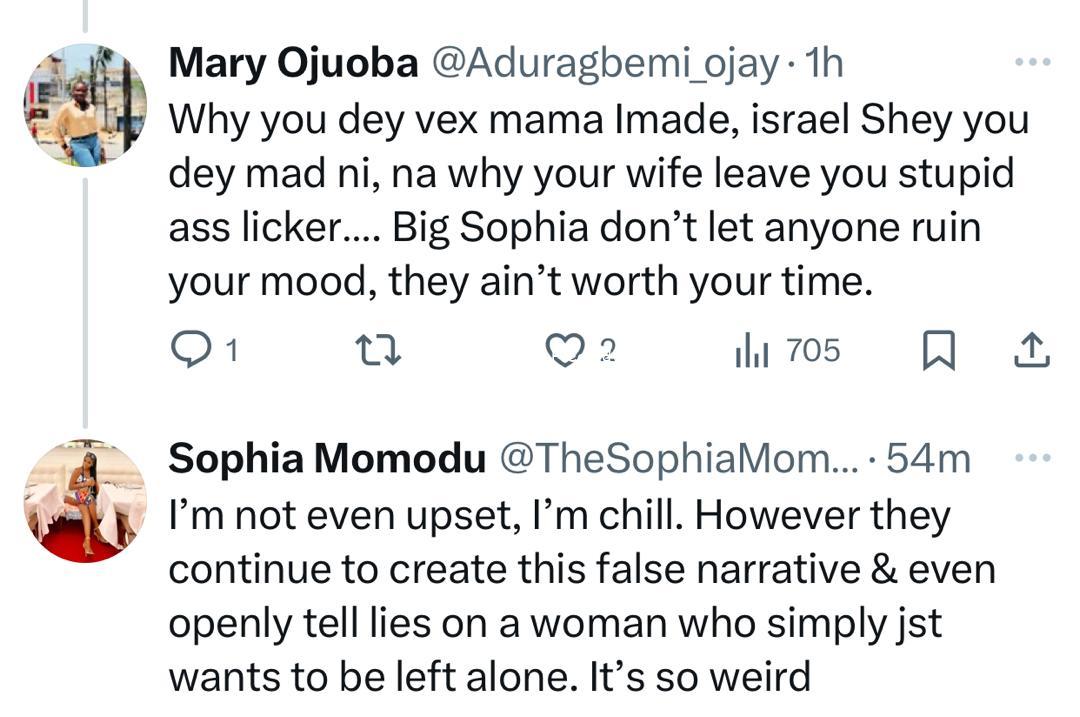Click the Sophia Momodu display name
The image size is (1080, 717).
click(327, 459)
